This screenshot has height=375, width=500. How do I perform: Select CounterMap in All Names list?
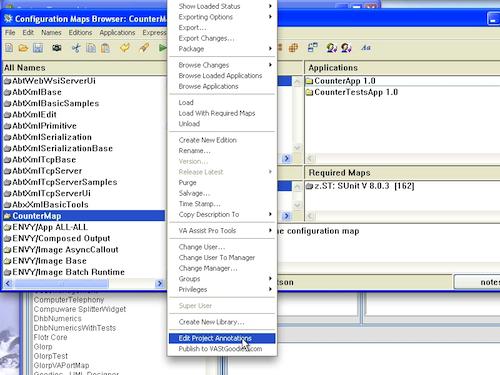(84, 216)
